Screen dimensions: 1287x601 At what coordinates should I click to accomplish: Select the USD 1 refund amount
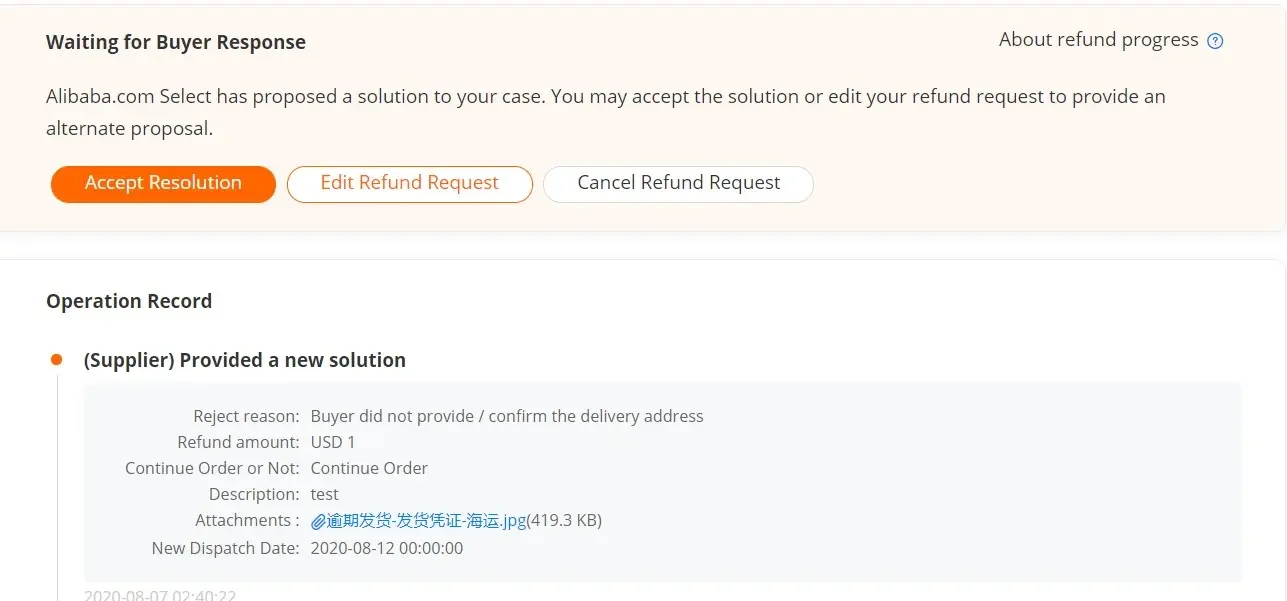click(x=333, y=442)
